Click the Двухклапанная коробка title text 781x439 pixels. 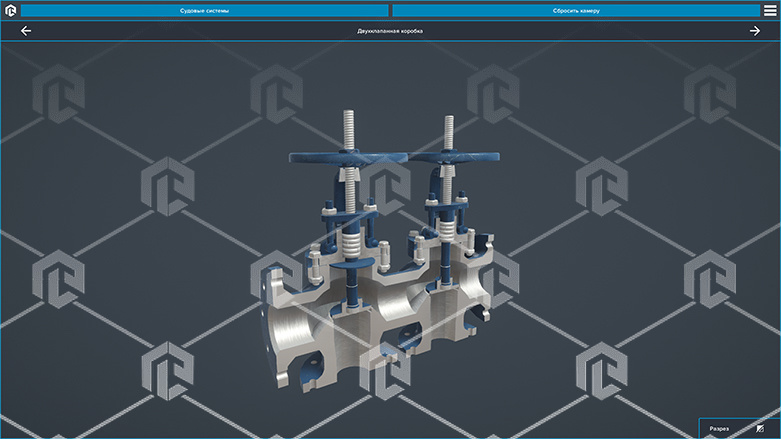tap(390, 31)
